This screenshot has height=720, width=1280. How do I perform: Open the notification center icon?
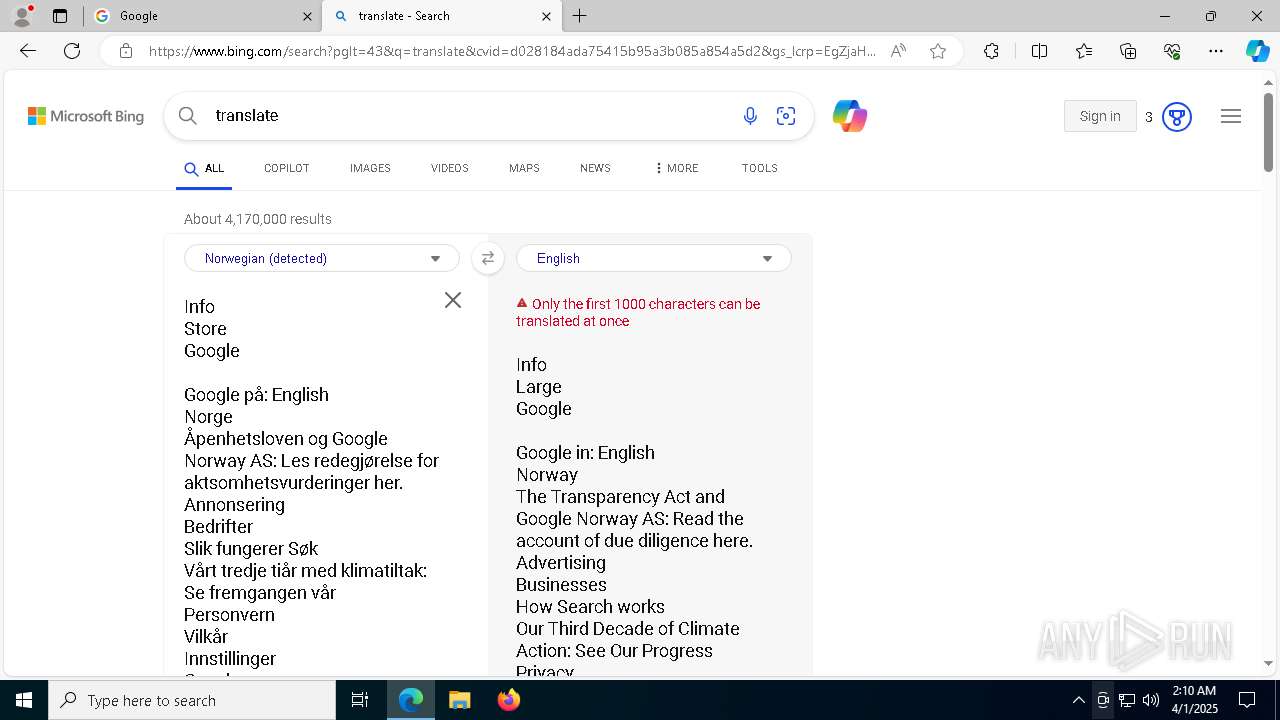[1247, 700]
